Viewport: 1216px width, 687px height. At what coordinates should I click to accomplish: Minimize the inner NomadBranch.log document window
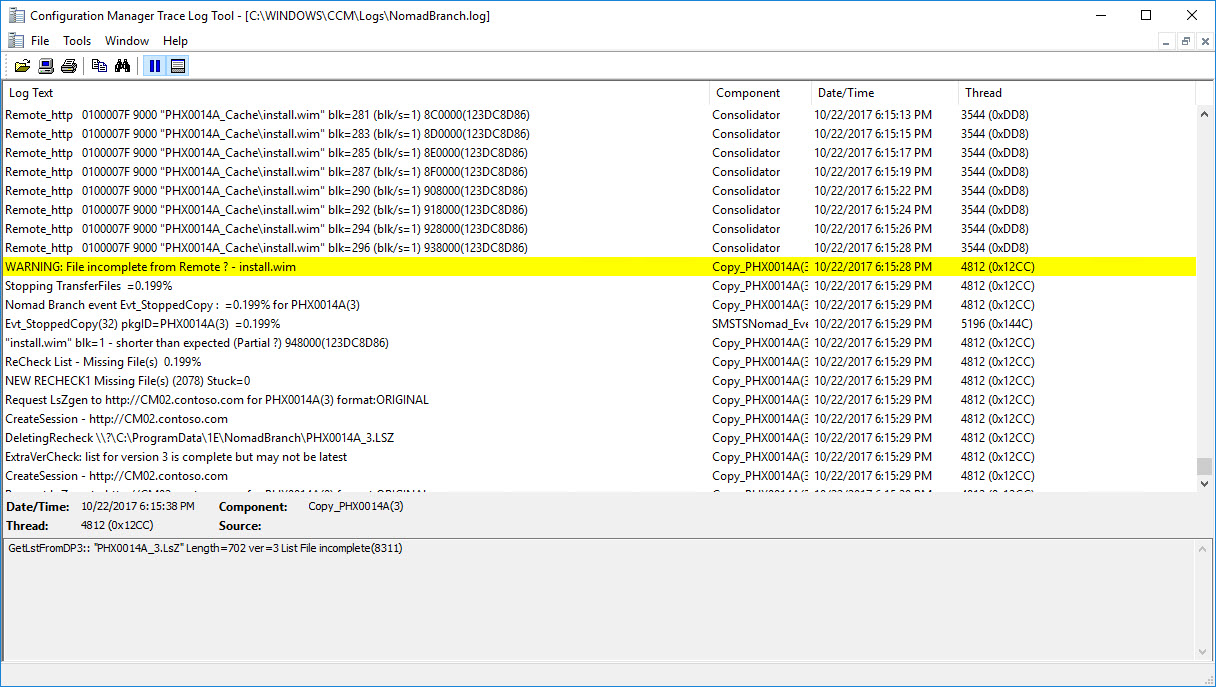click(1166, 41)
